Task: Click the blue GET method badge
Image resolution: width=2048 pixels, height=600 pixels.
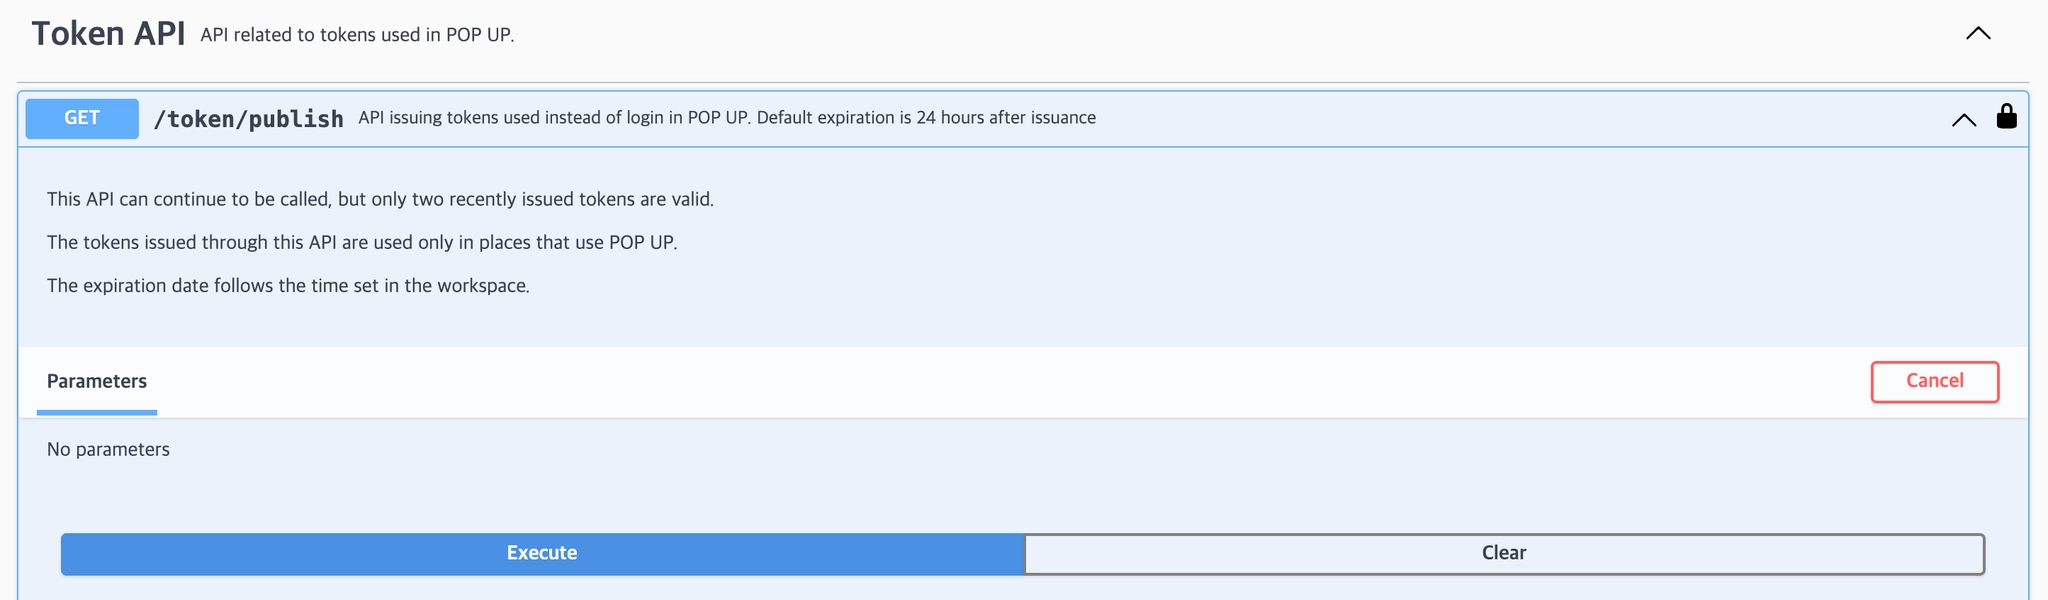Action: point(82,118)
